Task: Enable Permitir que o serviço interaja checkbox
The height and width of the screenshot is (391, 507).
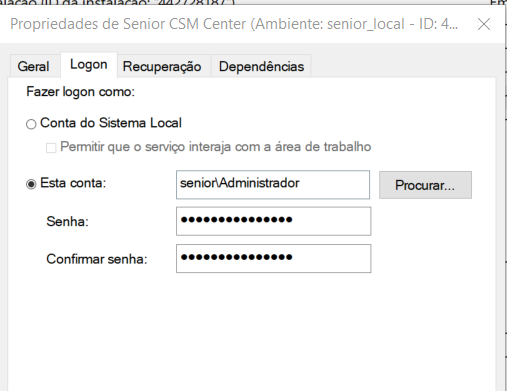Action: [51, 148]
